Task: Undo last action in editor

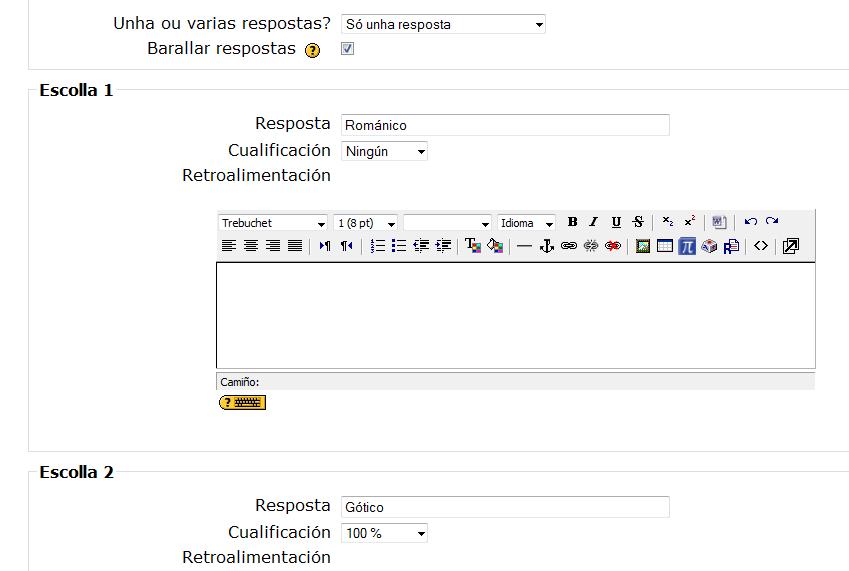Action: (x=750, y=222)
